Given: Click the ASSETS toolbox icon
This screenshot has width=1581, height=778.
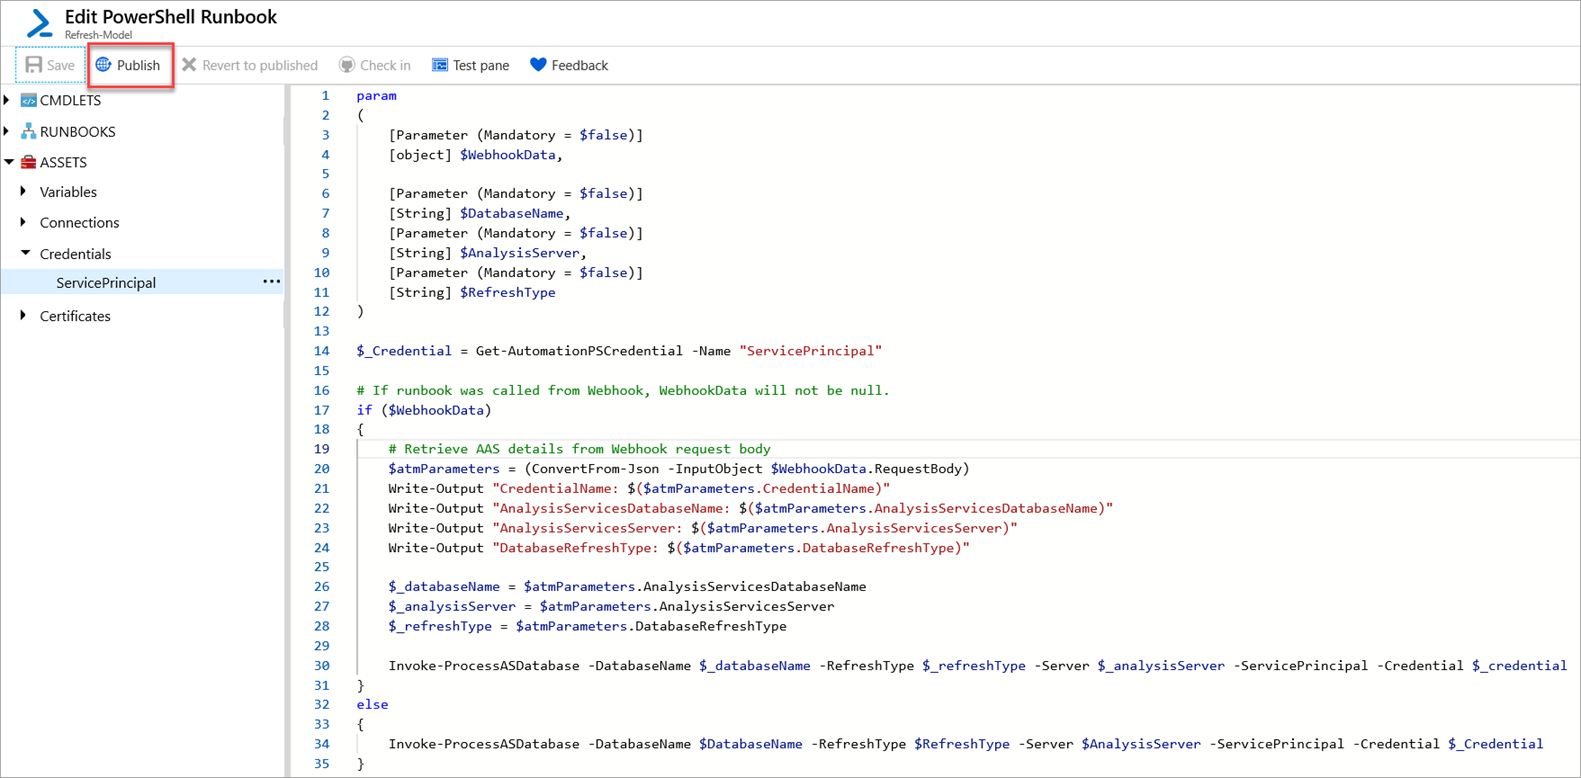Looking at the screenshot, I should pos(29,162).
